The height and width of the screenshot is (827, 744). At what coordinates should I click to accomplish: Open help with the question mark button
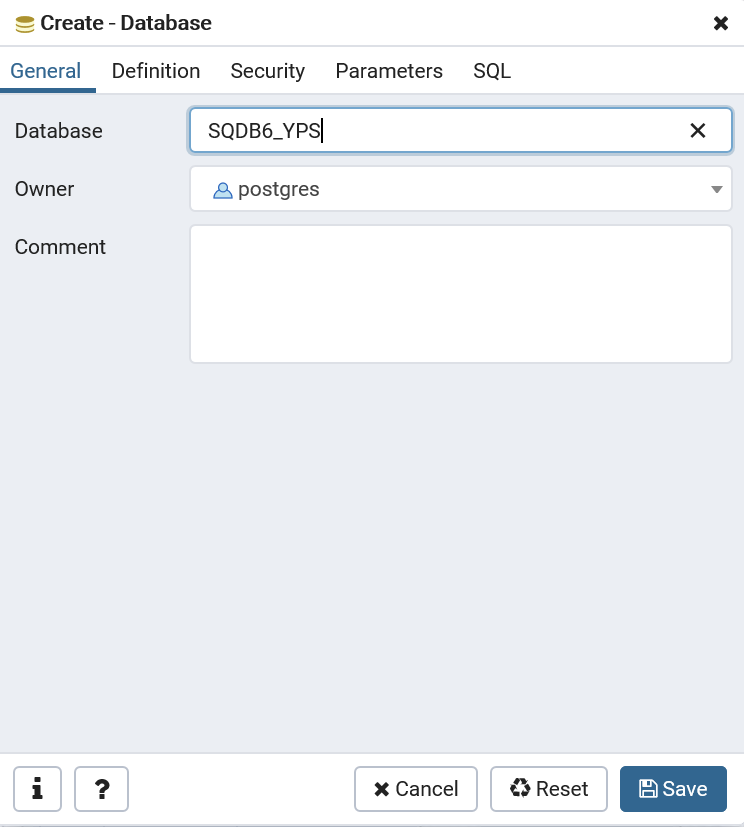click(x=102, y=789)
